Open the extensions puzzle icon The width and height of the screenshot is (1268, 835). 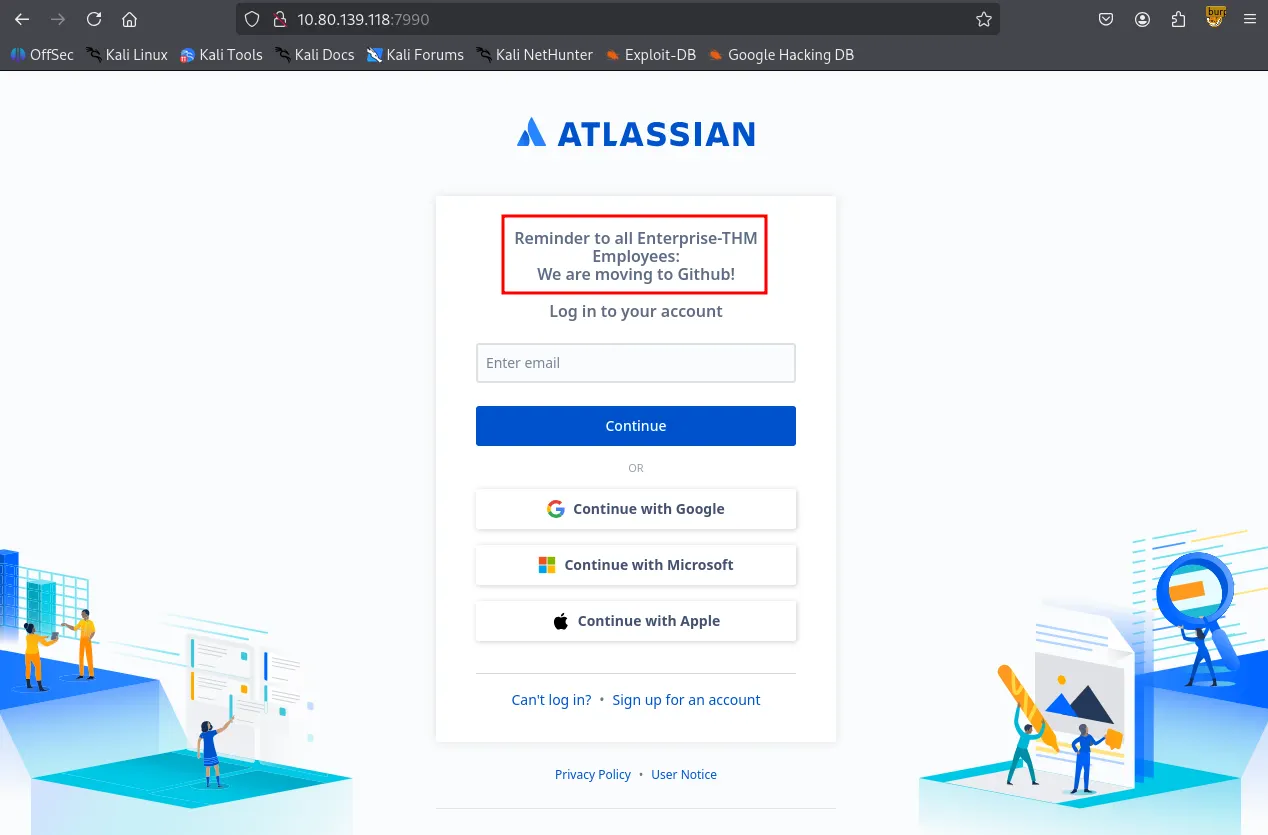point(1179,19)
